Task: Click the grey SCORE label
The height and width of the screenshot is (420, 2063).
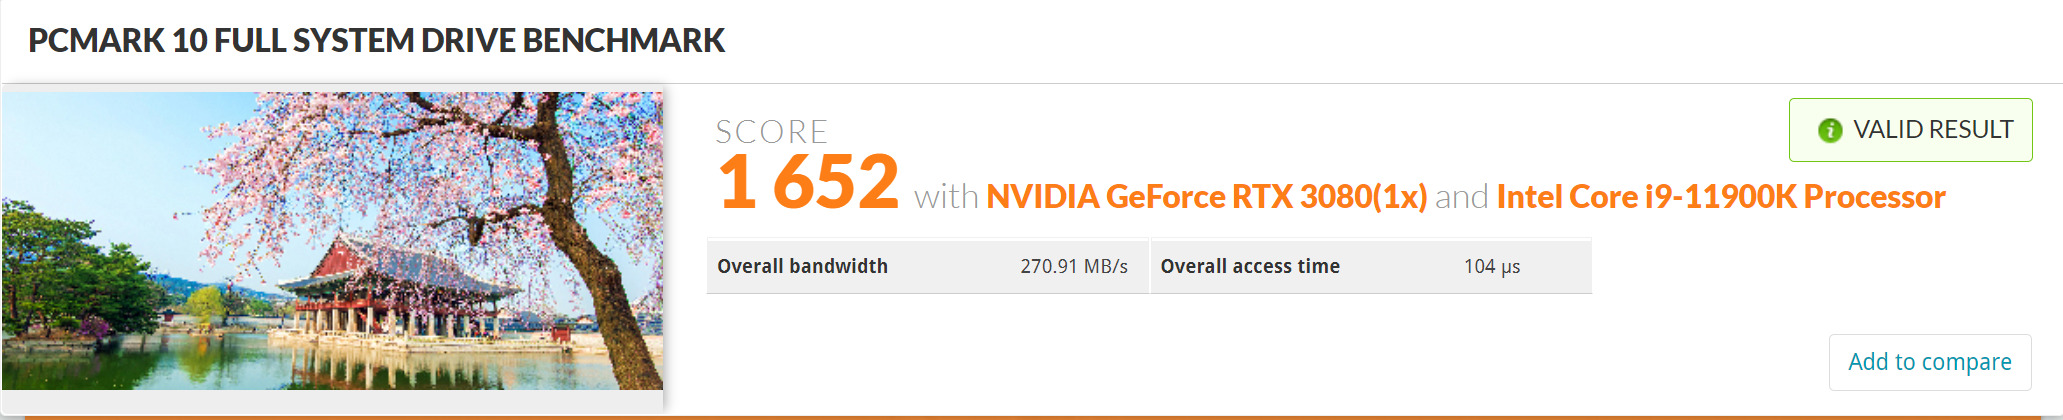Action: pos(771,131)
